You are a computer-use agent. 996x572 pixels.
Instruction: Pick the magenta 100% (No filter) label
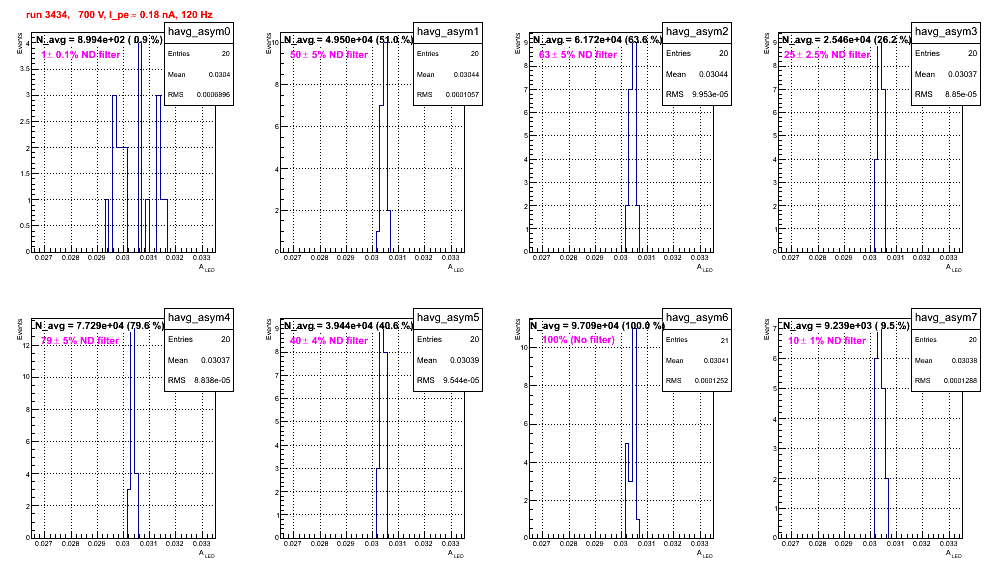[x=579, y=340]
